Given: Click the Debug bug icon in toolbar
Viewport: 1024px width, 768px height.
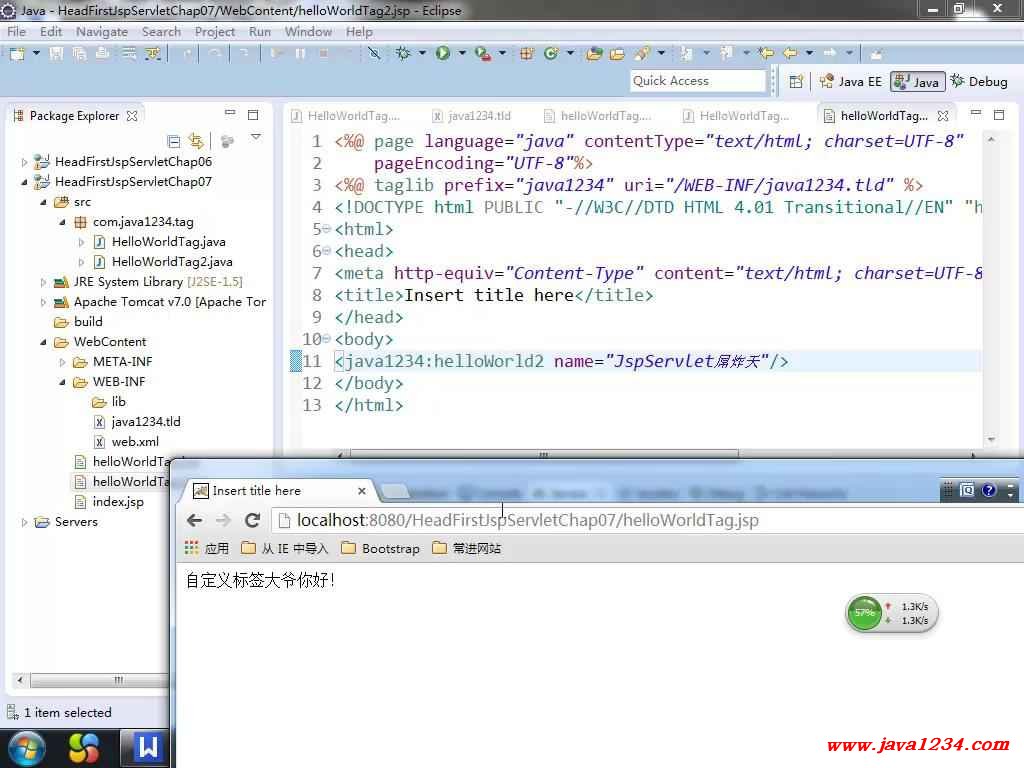Looking at the screenshot, I should [403, 53].
